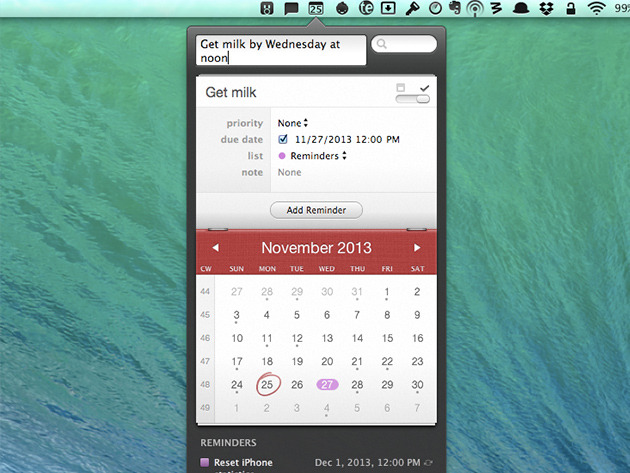Open the bowler hat menu bar icon
Image resolution: width=630 pixels, height=473 pixels.
[x=521, y=9]
